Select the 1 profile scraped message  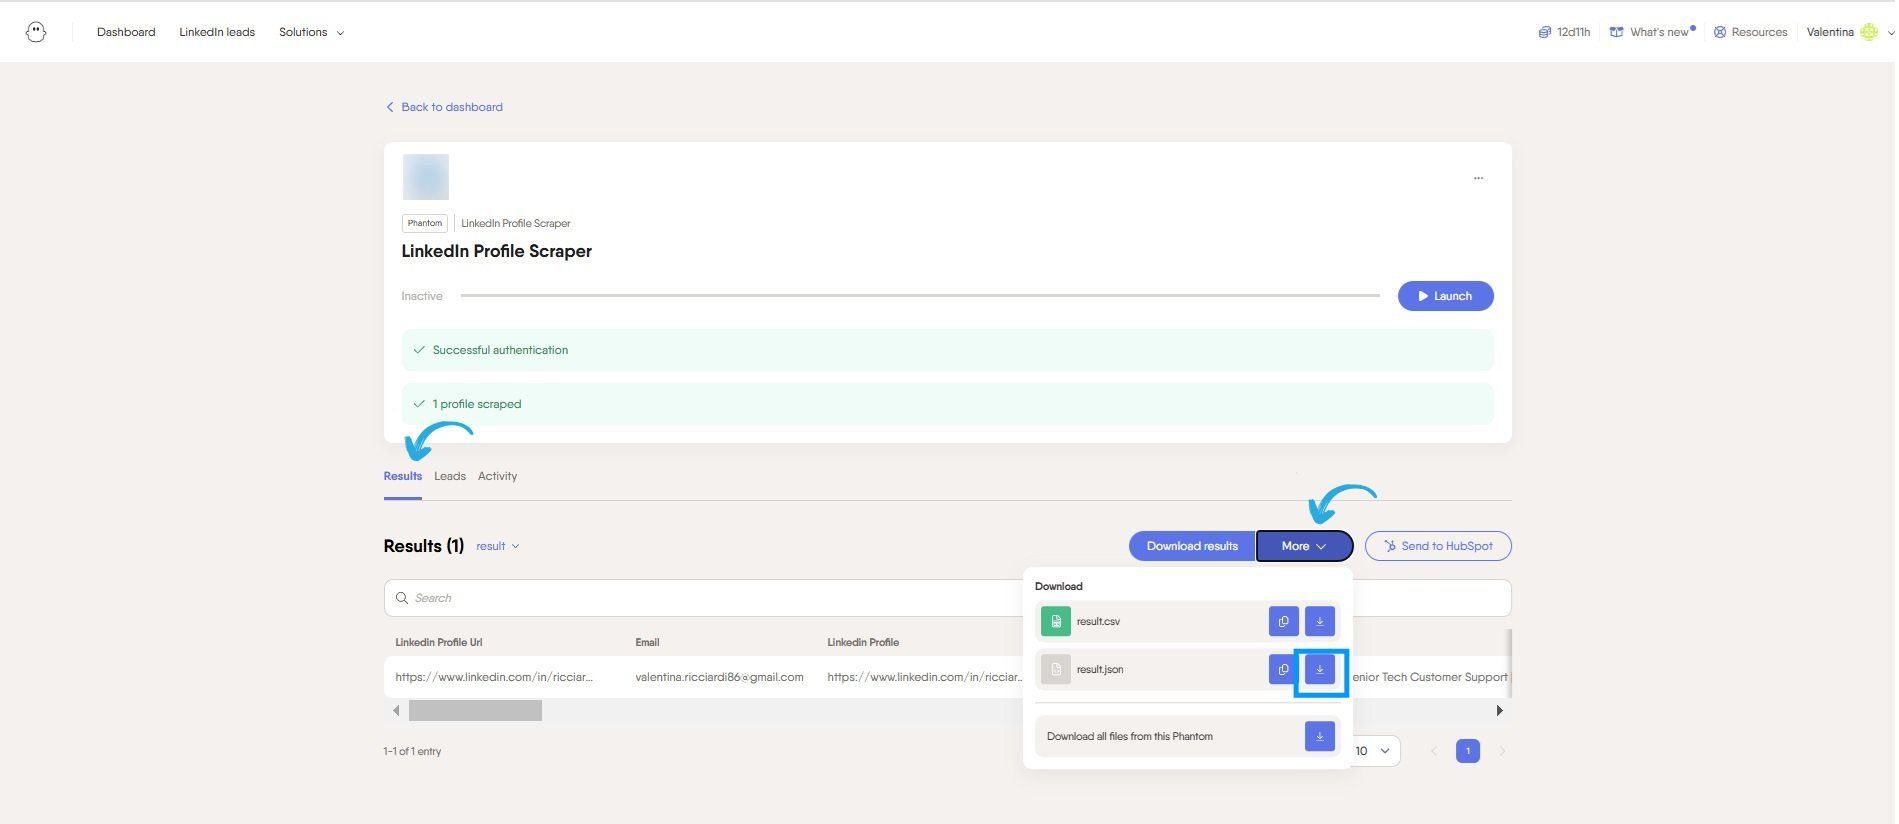[947, 404]
